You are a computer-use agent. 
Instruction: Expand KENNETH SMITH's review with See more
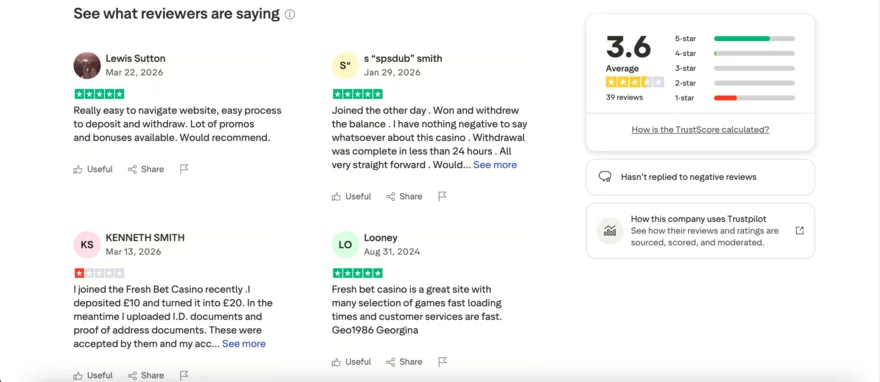[x=244, y=344]
